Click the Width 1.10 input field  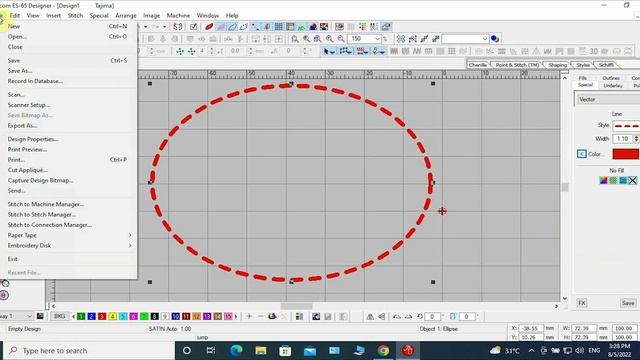coord(622,139)
